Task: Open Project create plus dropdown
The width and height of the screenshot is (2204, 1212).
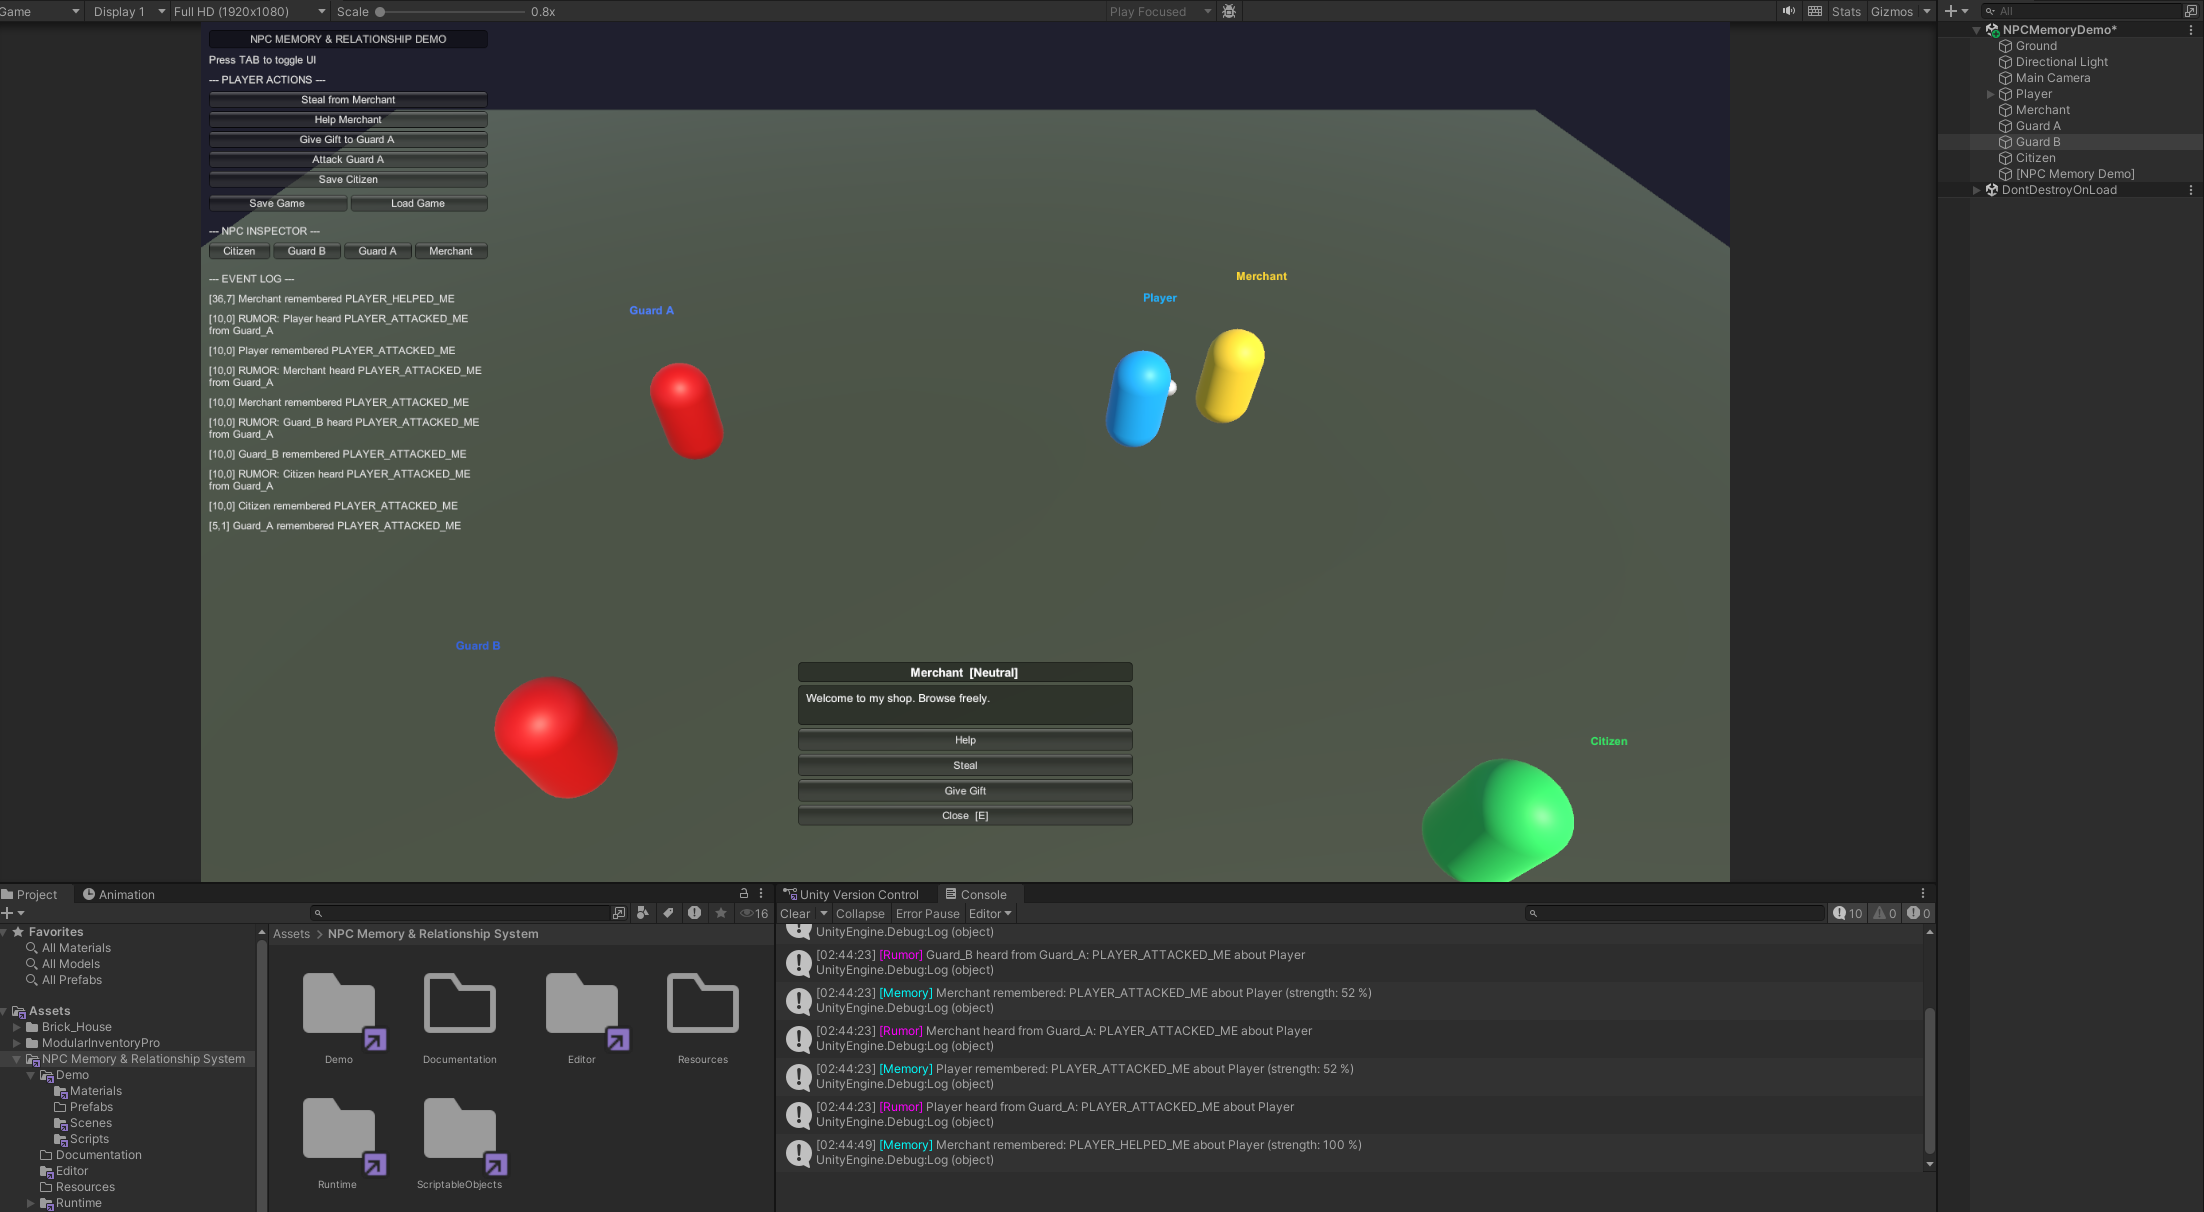Action: pos(13,913)
